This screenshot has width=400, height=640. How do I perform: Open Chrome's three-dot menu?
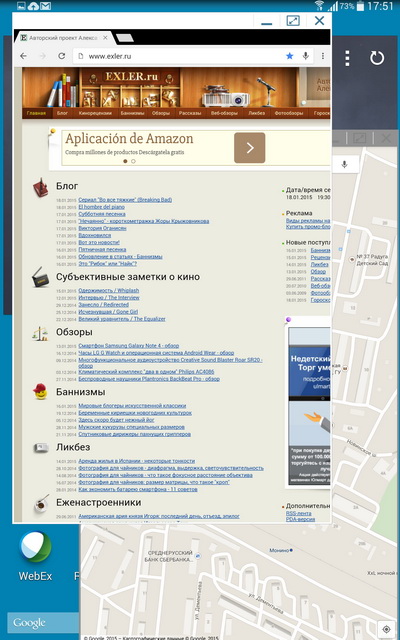point(323,56)
